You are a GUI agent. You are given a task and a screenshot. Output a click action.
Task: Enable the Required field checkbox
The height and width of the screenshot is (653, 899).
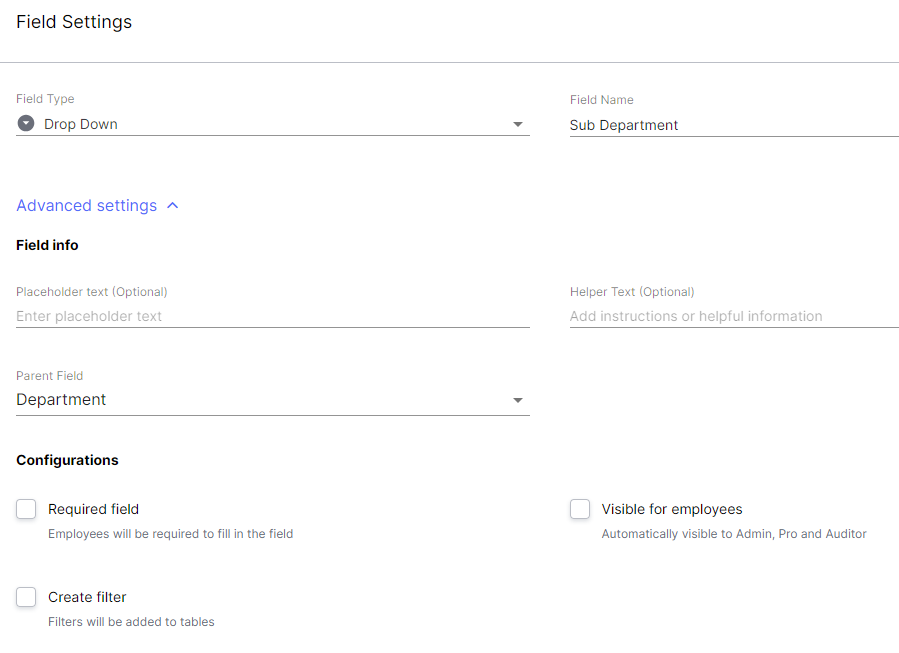(26, 509)
